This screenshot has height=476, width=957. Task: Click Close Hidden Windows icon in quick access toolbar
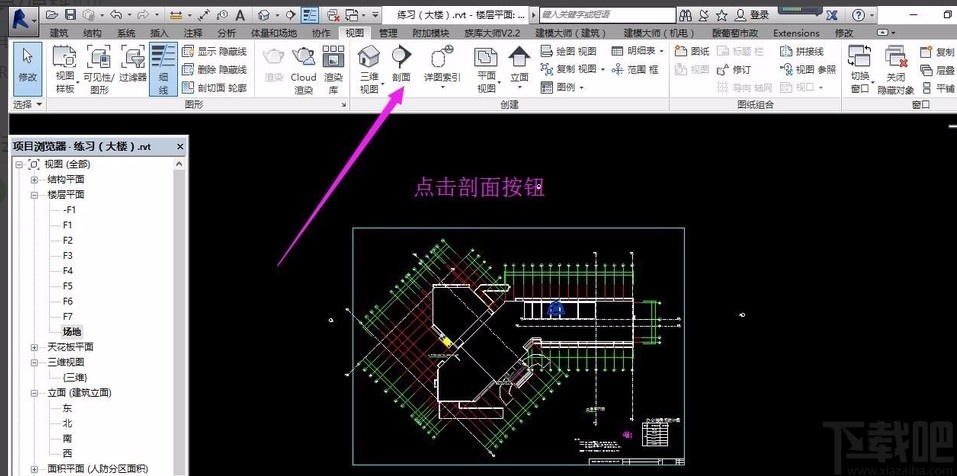click(333, 15)
